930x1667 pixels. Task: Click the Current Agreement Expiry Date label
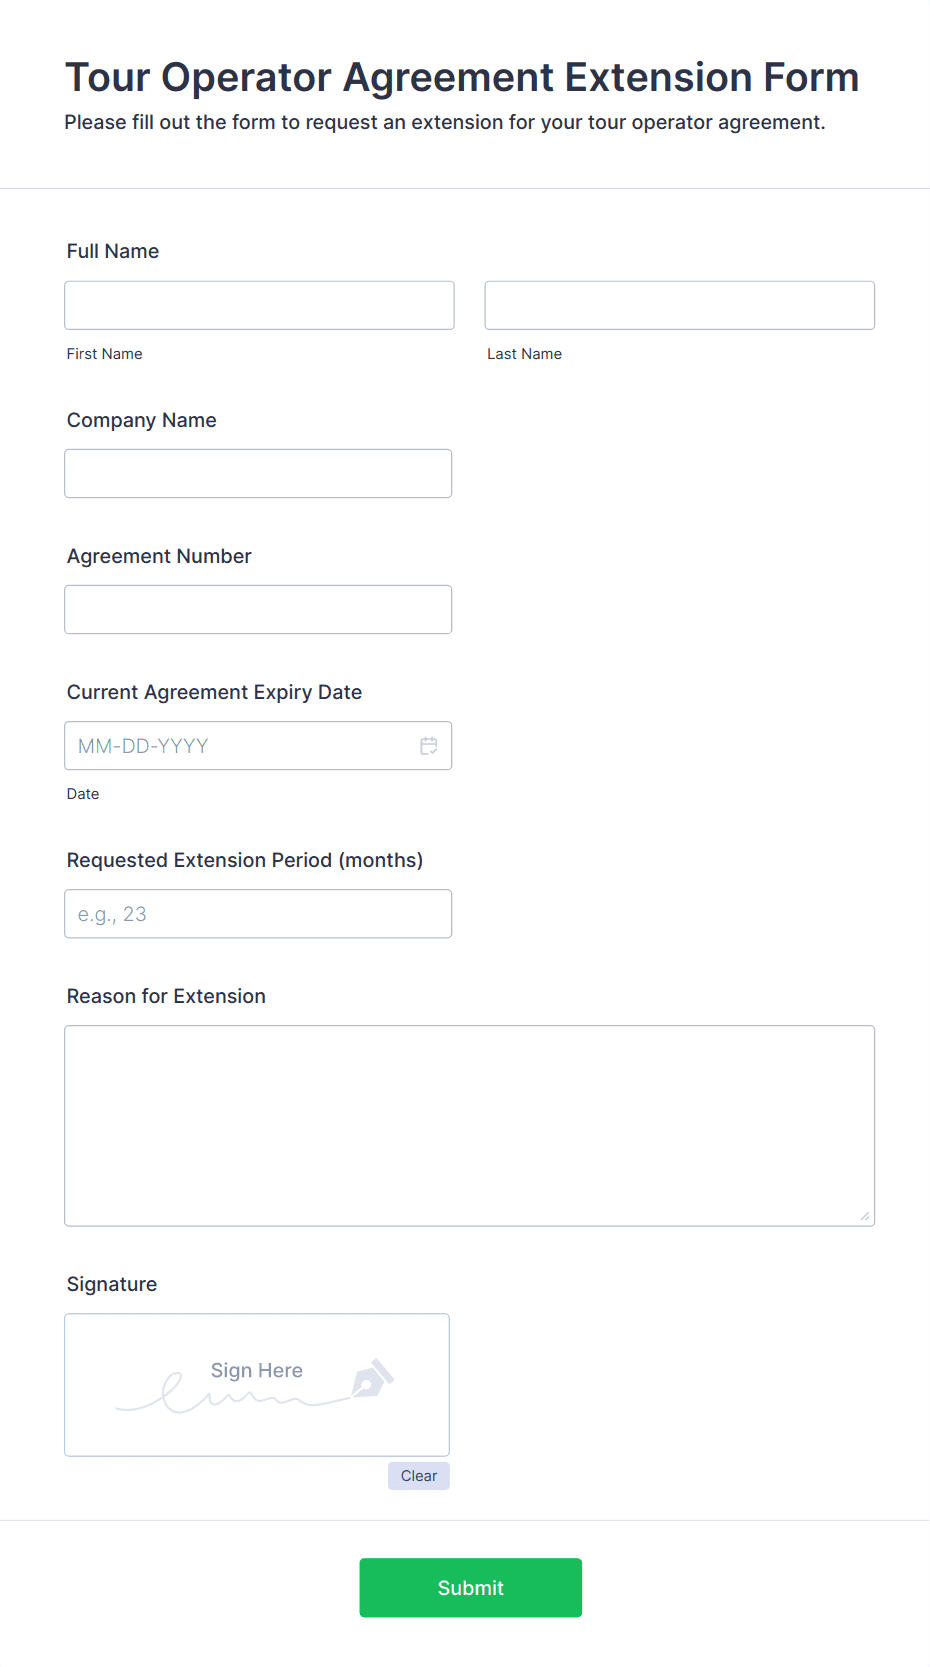coord(214,691)
